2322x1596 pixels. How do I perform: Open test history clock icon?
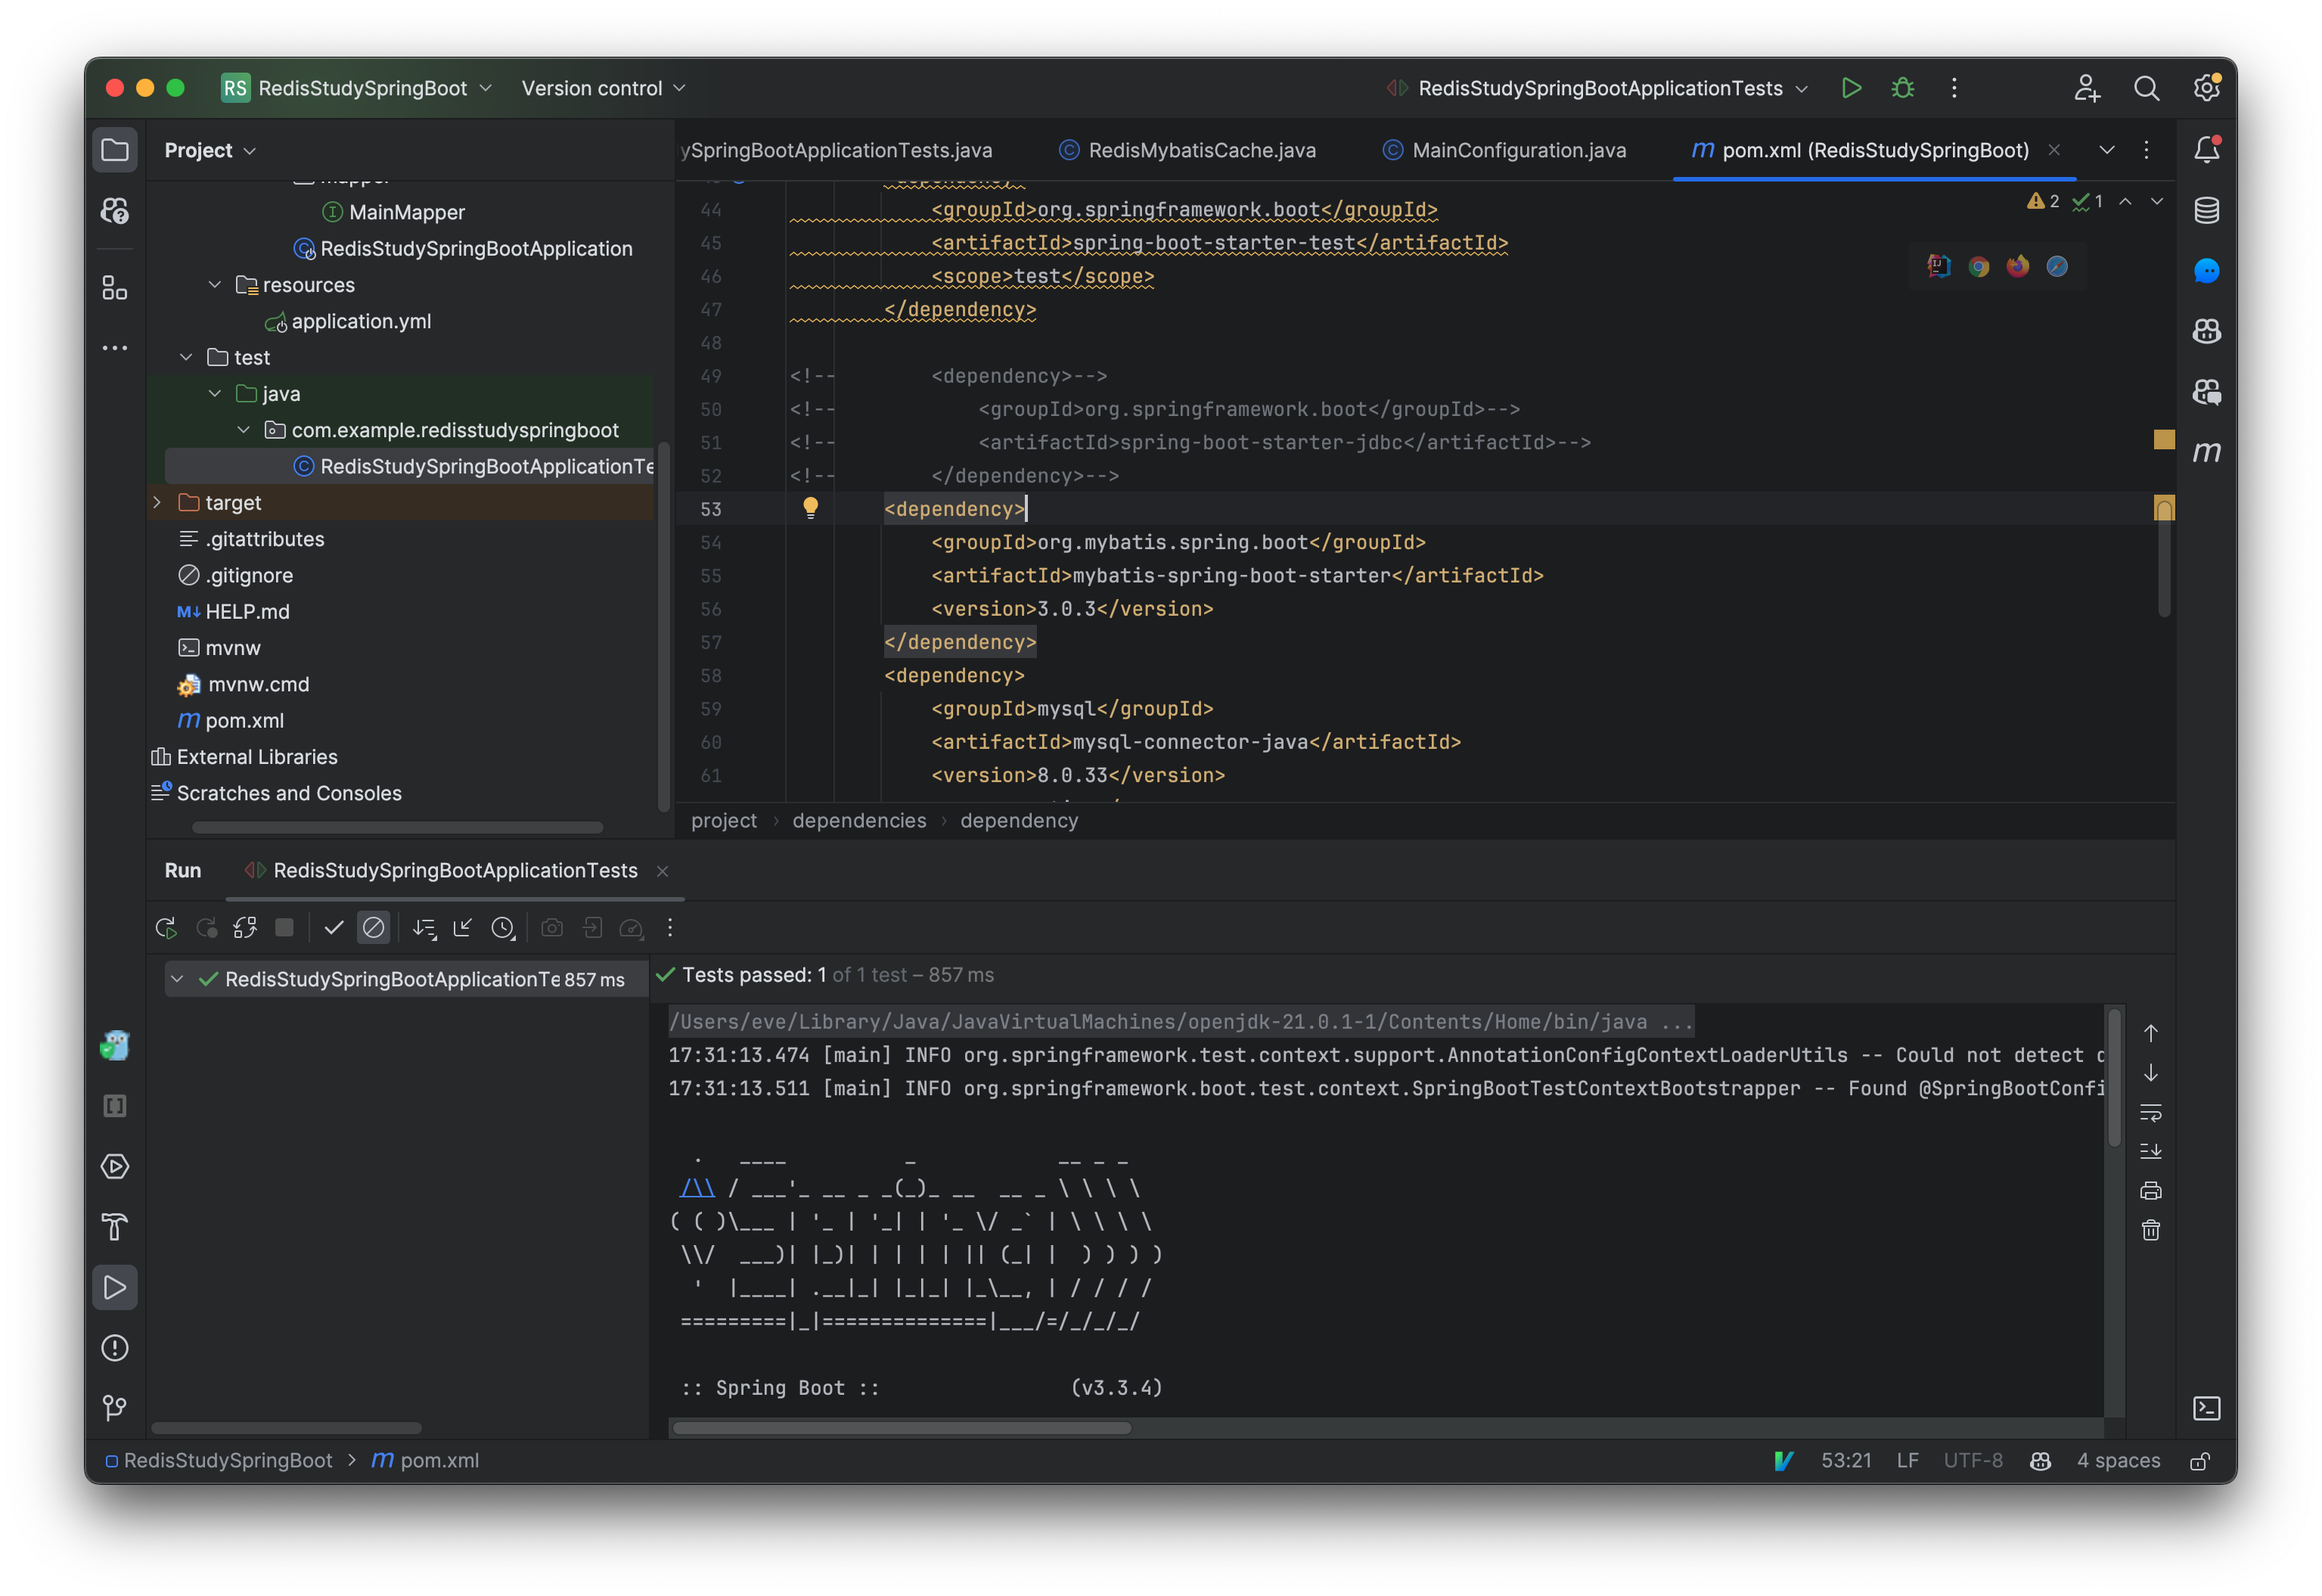(503, 928)
